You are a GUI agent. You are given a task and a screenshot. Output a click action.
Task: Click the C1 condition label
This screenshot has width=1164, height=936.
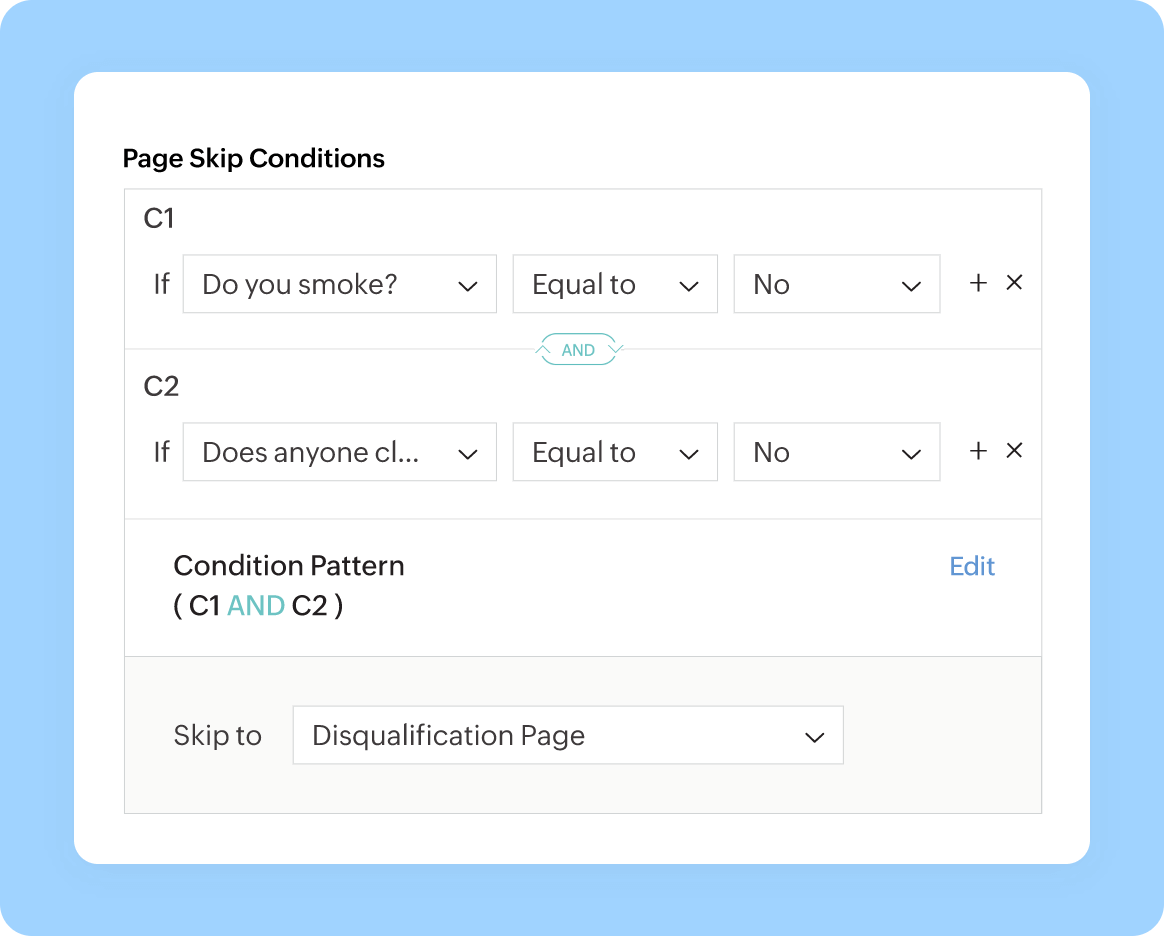coord(160,218)
